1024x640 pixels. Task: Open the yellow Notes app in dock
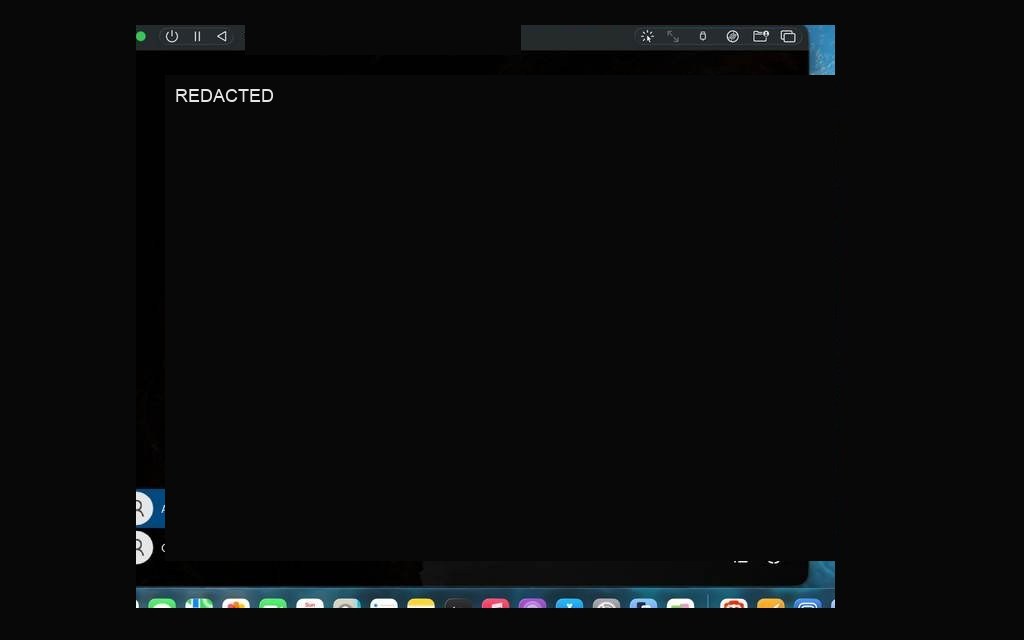pyautogui.click(x=421, y=603)
